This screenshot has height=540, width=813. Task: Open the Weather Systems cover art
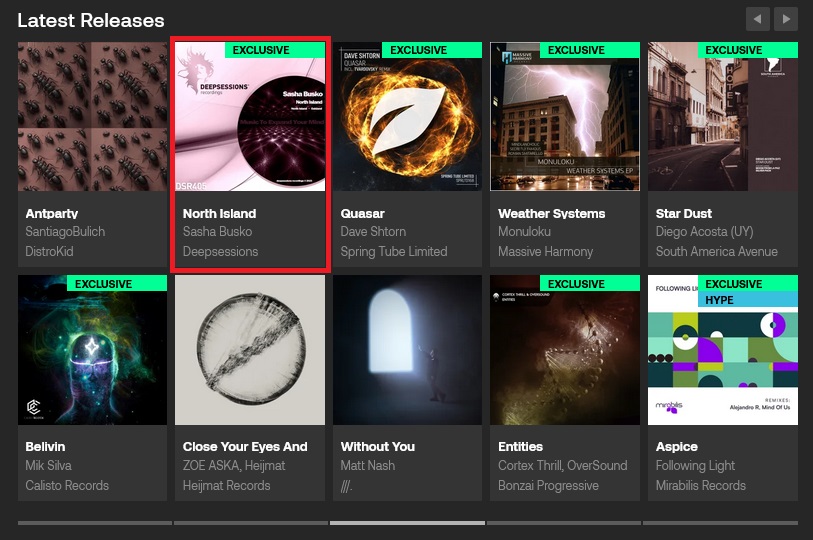pyautogui.click(x=565, y=117)
